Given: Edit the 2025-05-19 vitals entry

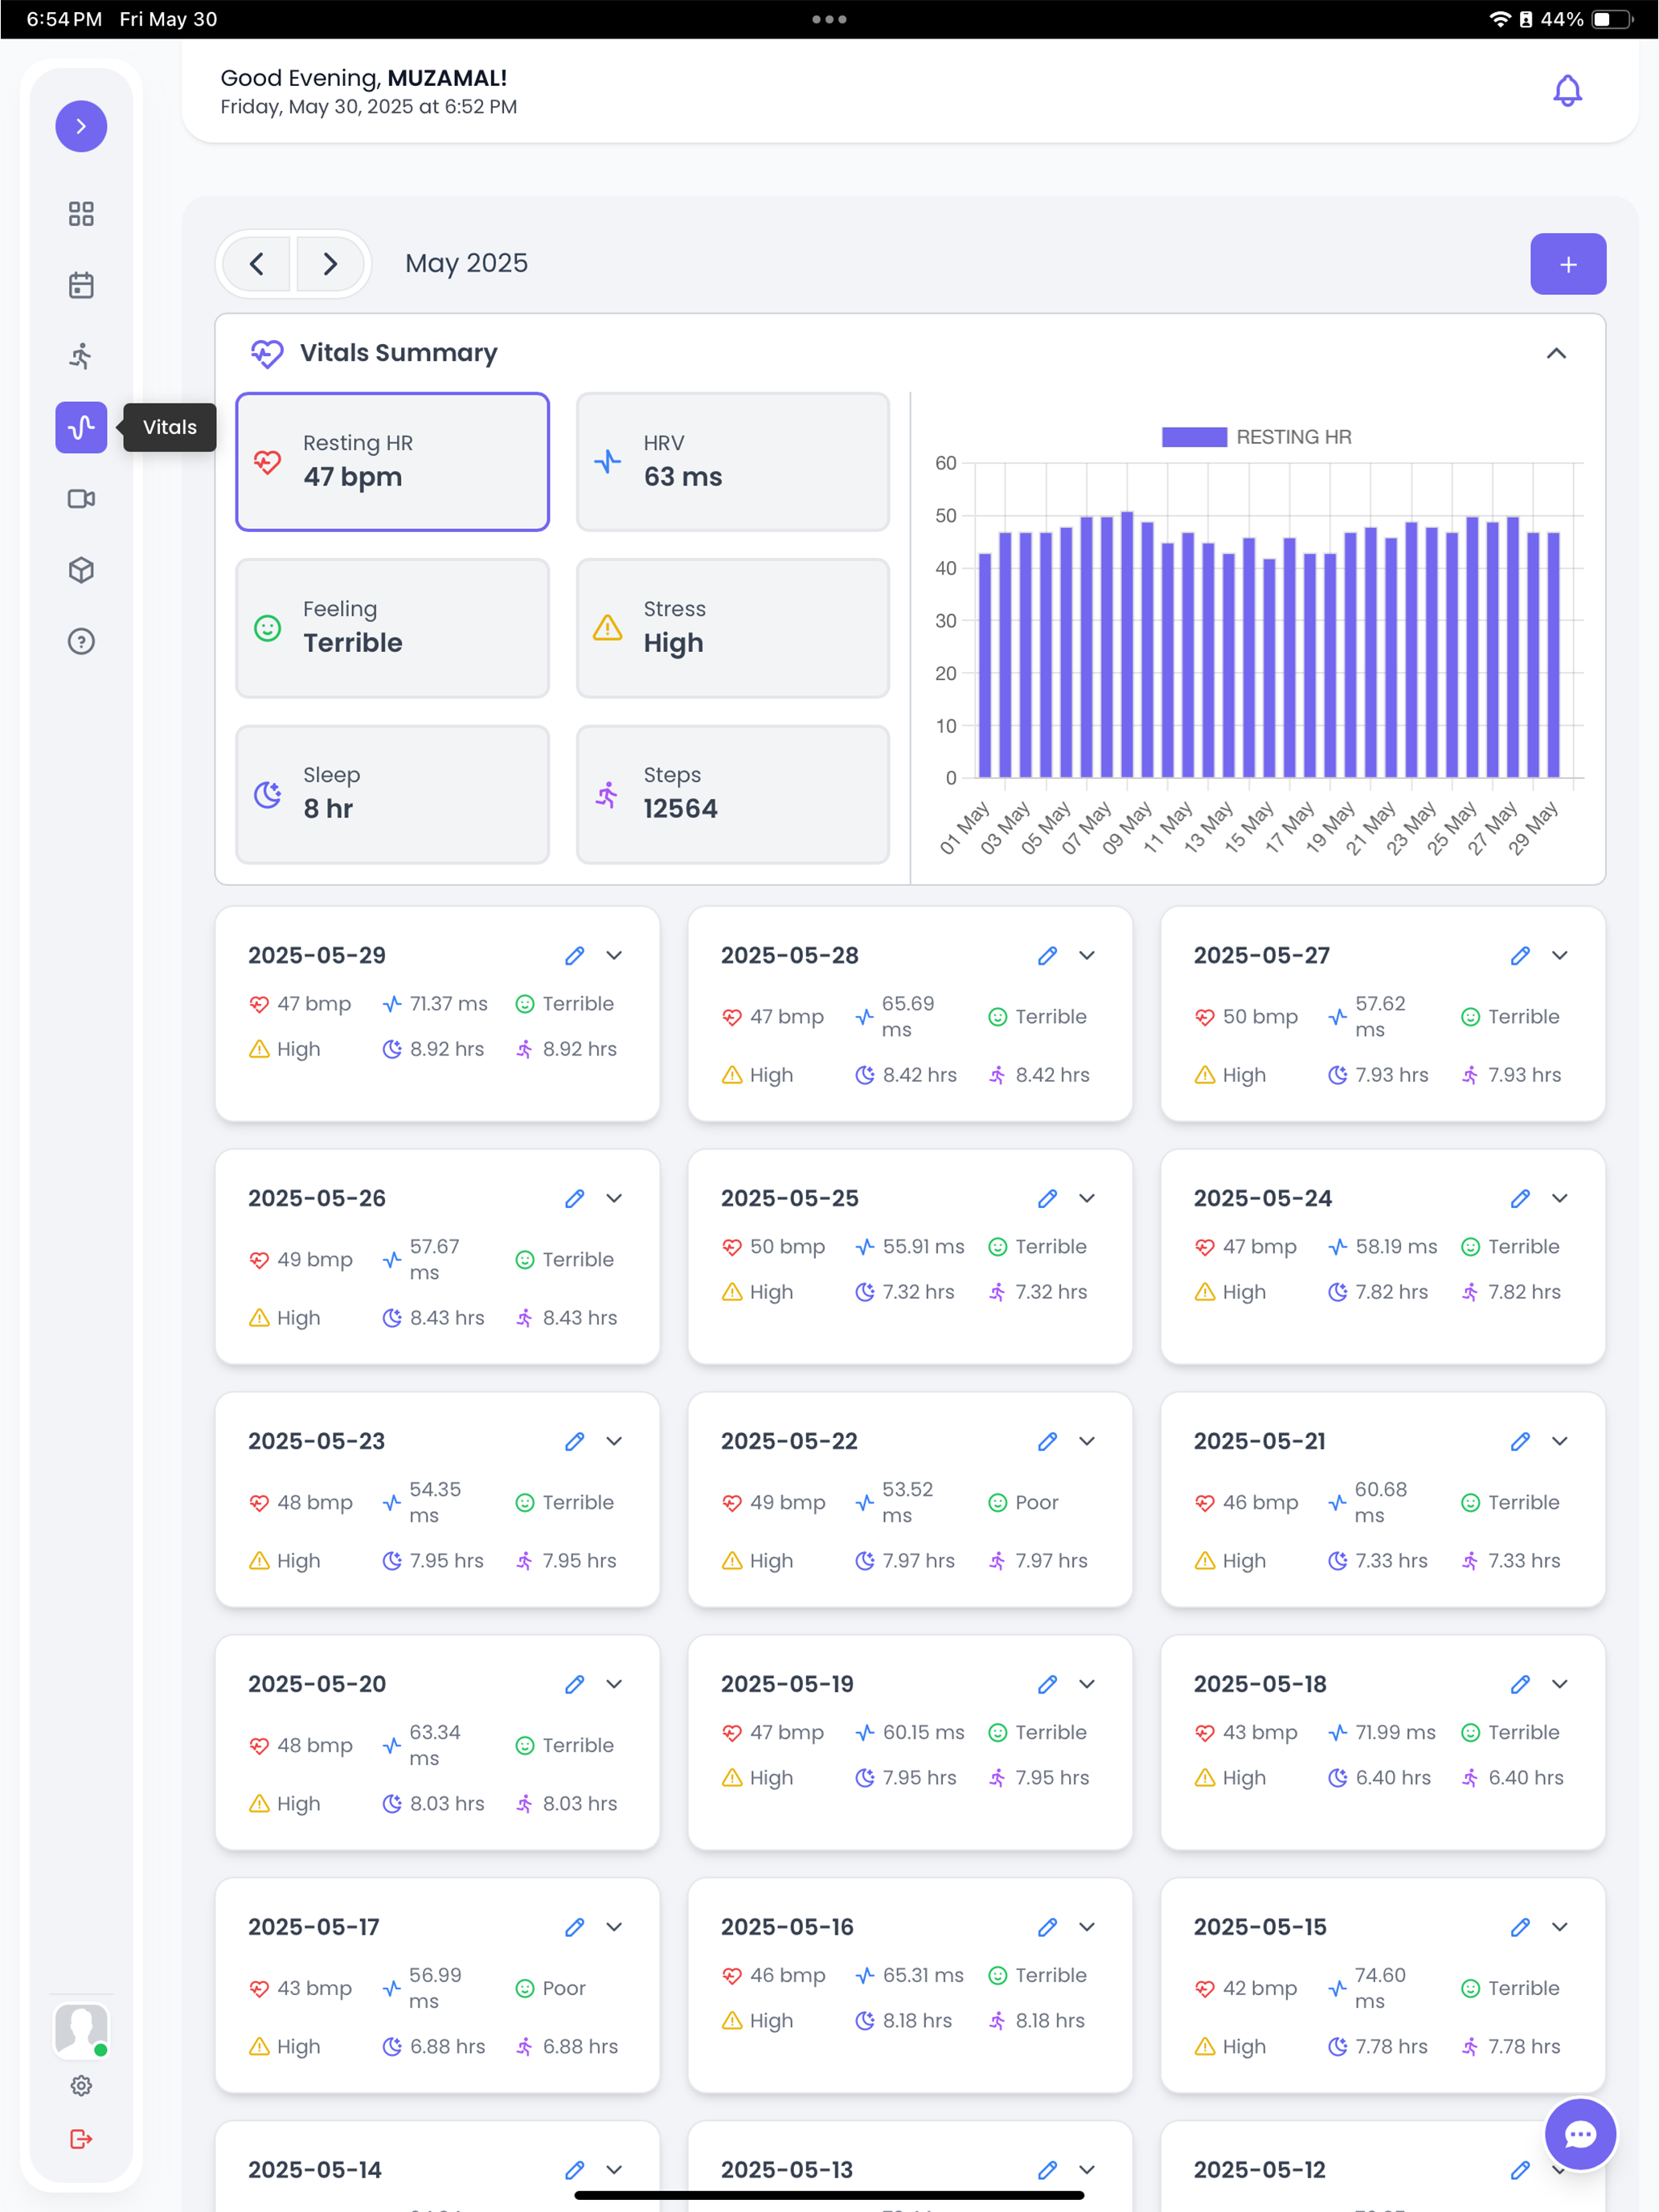Looking at the screenshot, I should (1047, 1684).
